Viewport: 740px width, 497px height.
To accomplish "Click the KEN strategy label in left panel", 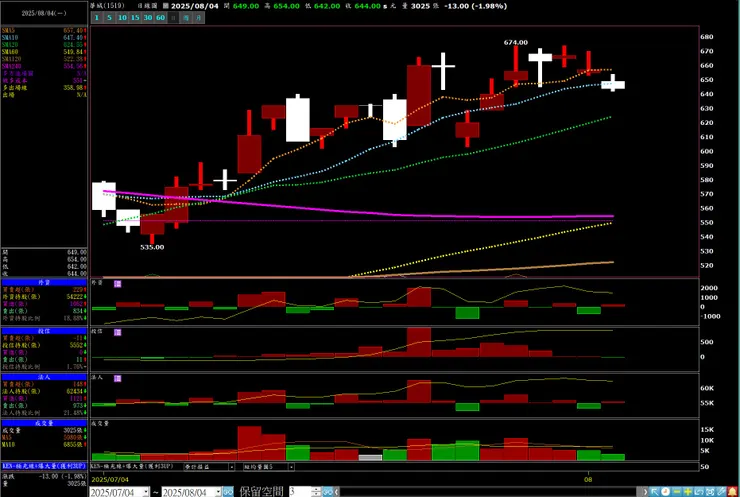I will coord(44,466).
